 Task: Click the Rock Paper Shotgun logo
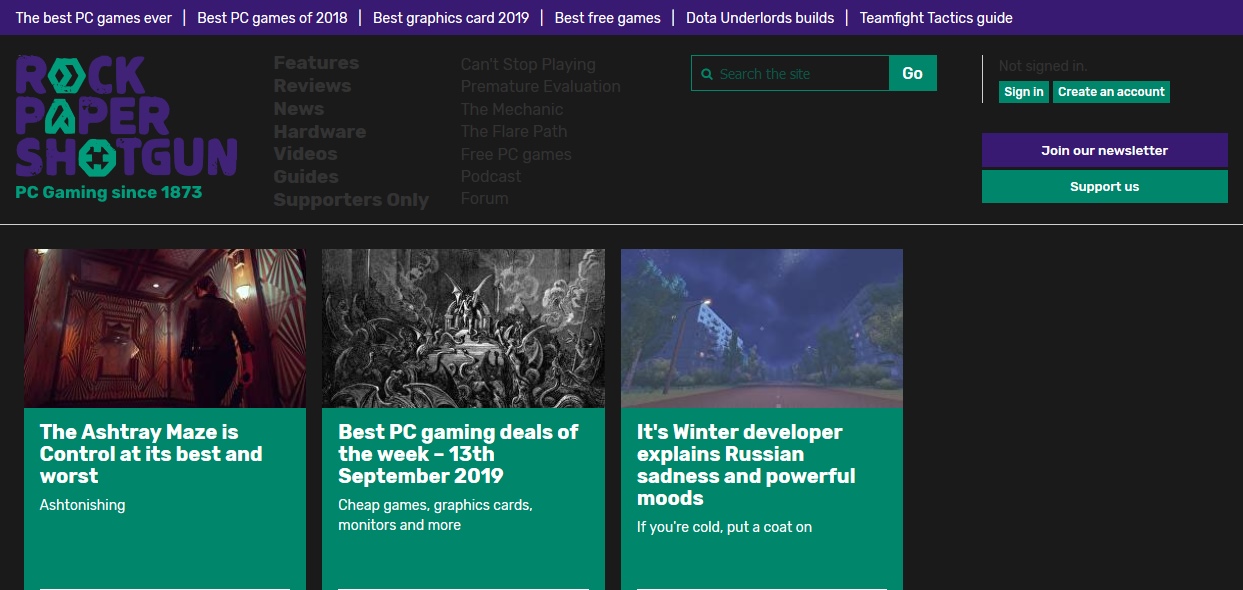(126, 117)
